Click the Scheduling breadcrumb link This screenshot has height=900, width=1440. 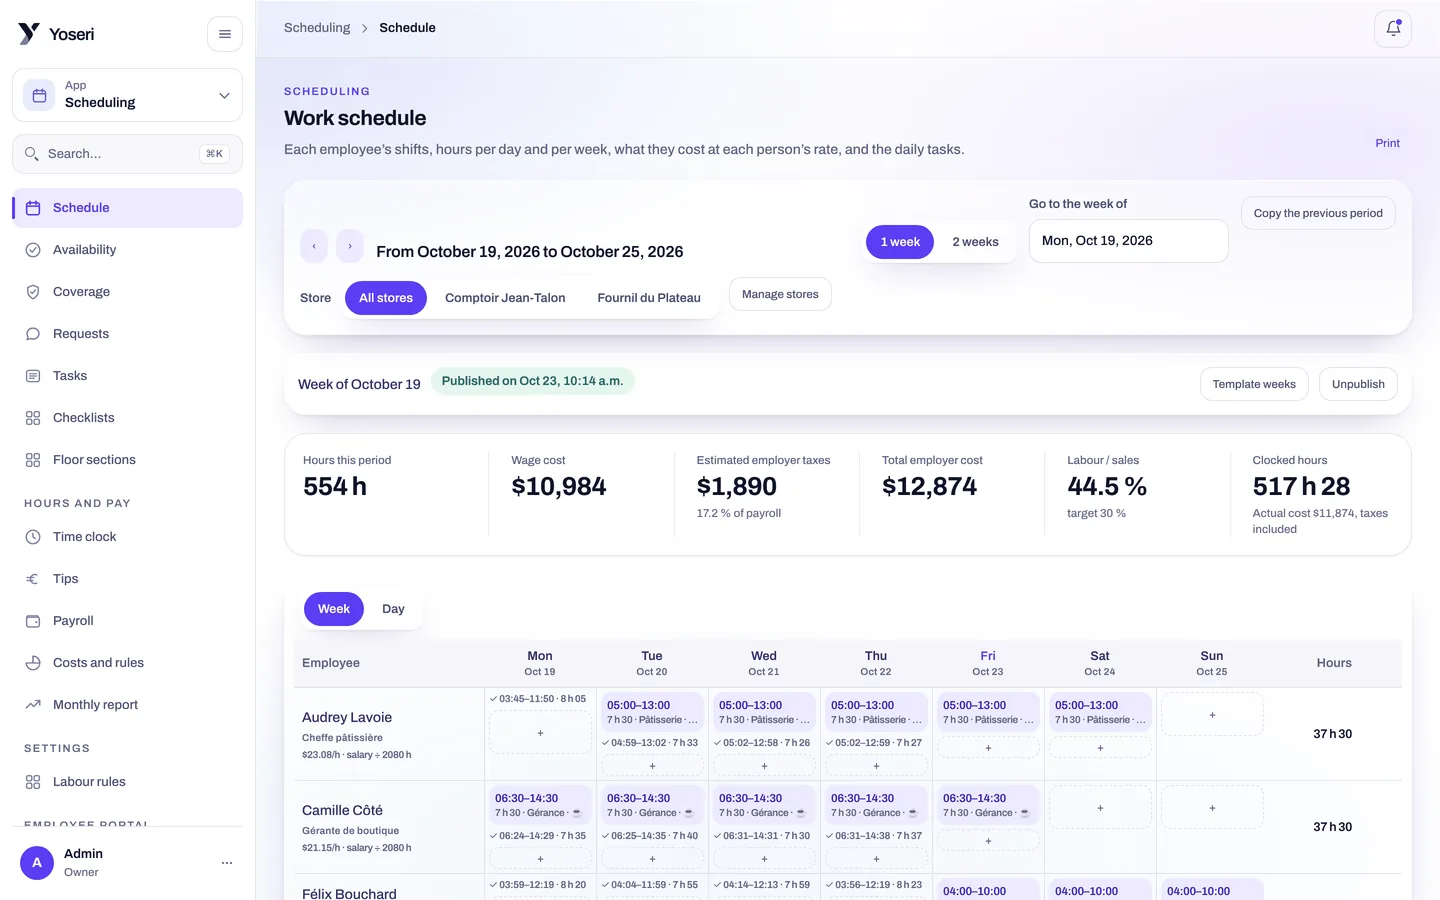tap(317, 28)
